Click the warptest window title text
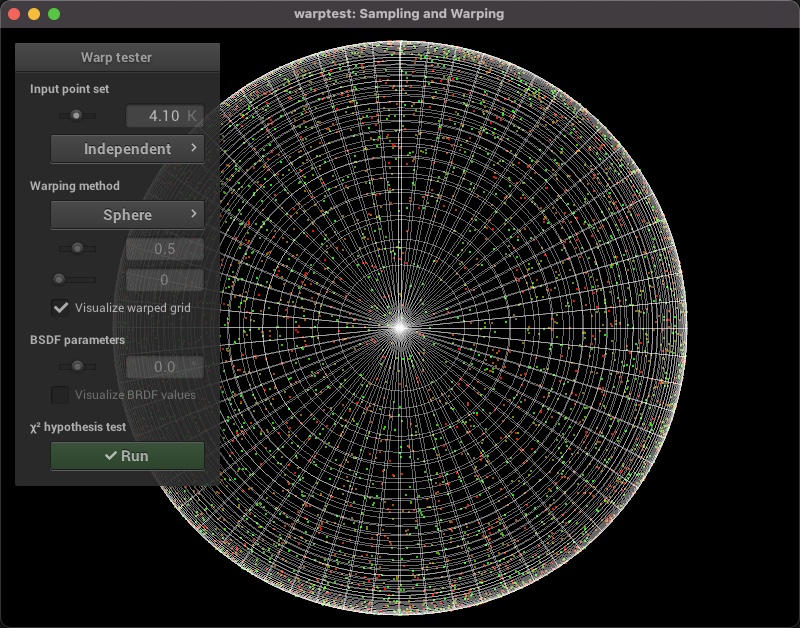This screenshot has height=628, width=800. tap(399, 14)
